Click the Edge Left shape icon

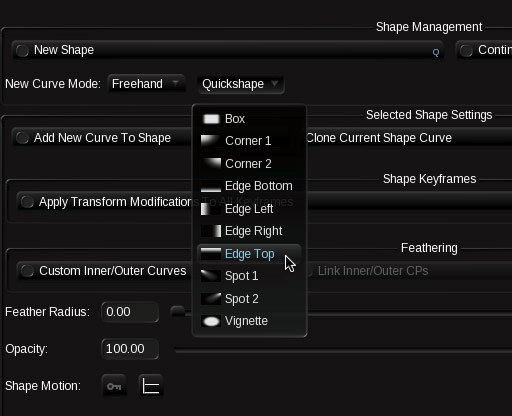(x=211, y=209)
